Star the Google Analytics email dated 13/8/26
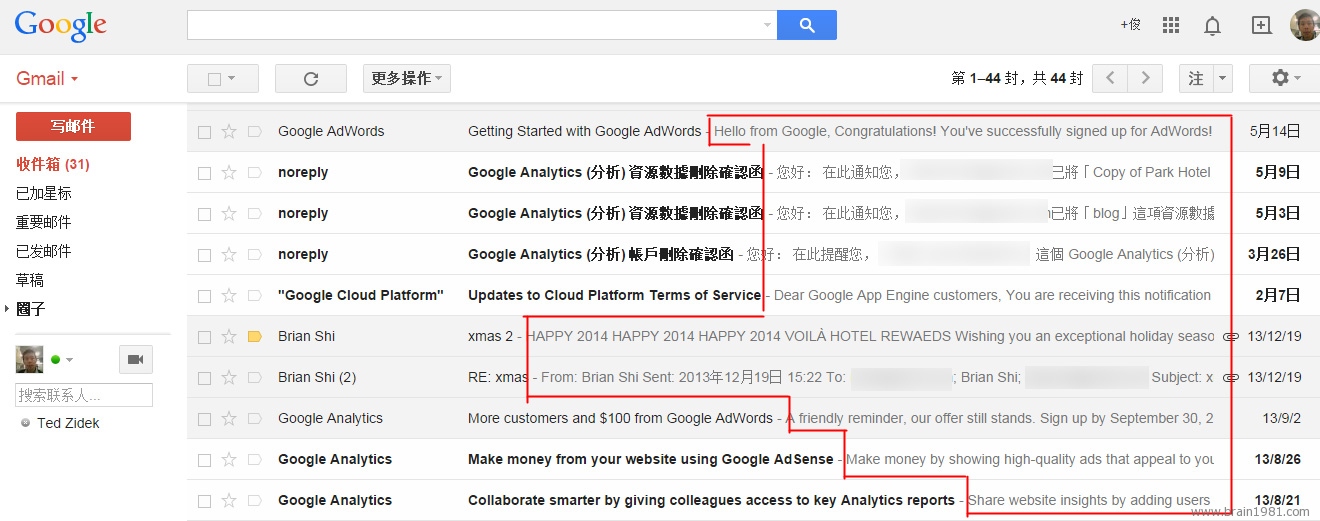The width and height of the screenshot is (1320, 521). [228, 459]
